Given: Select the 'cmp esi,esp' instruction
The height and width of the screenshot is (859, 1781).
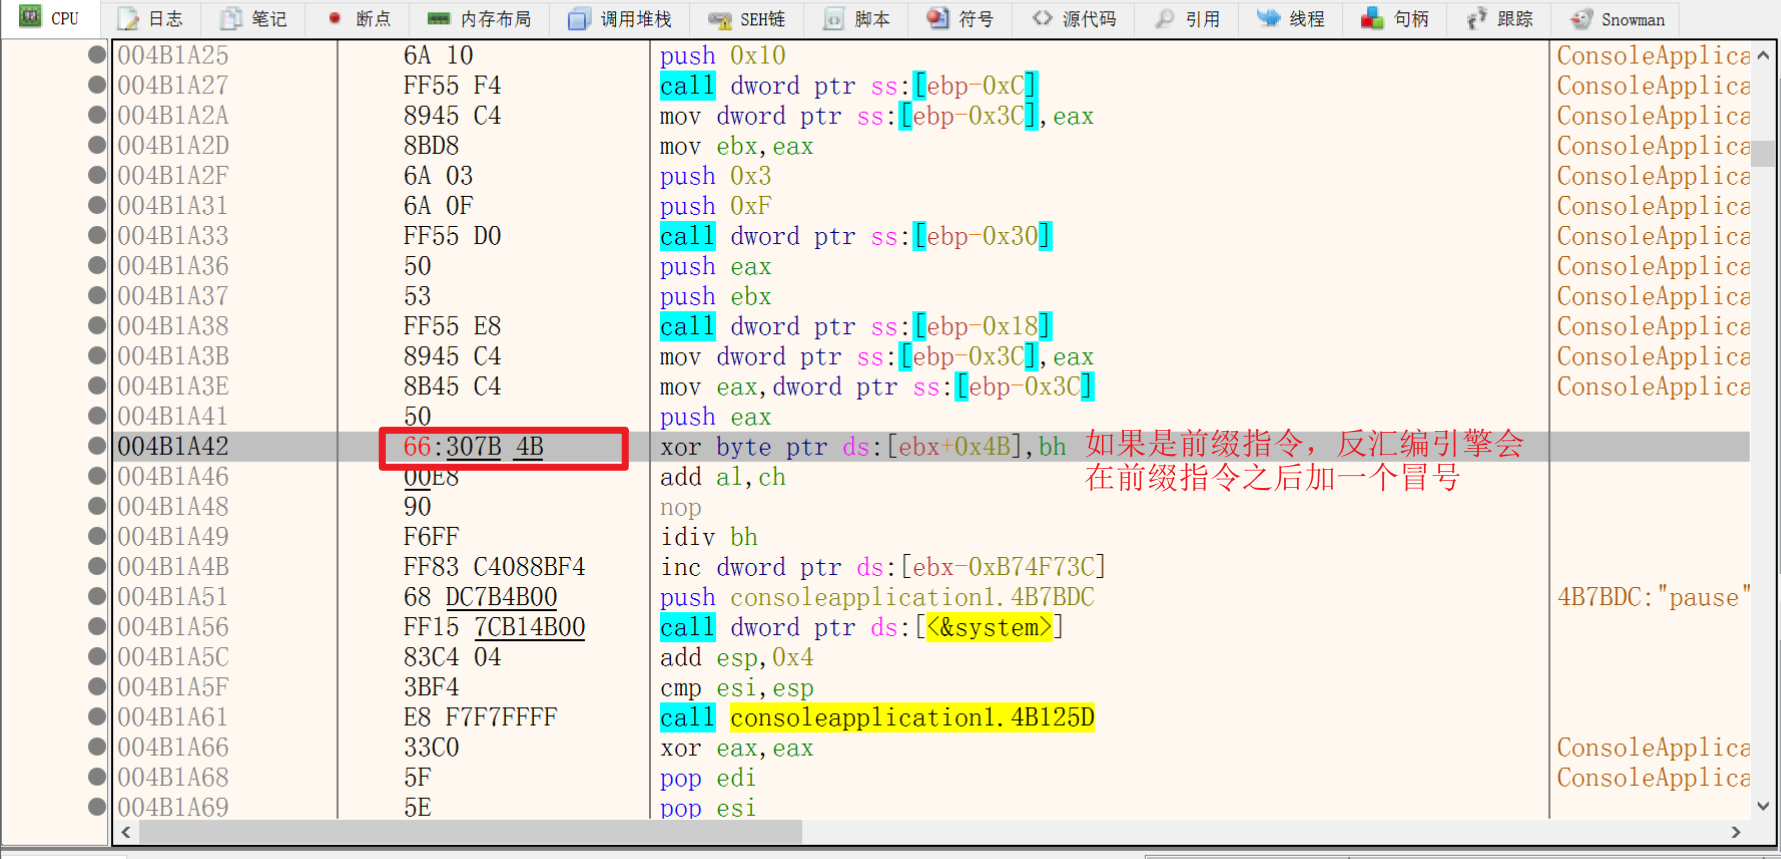Looking at the screenshot, I should click(x=737, y=687).
